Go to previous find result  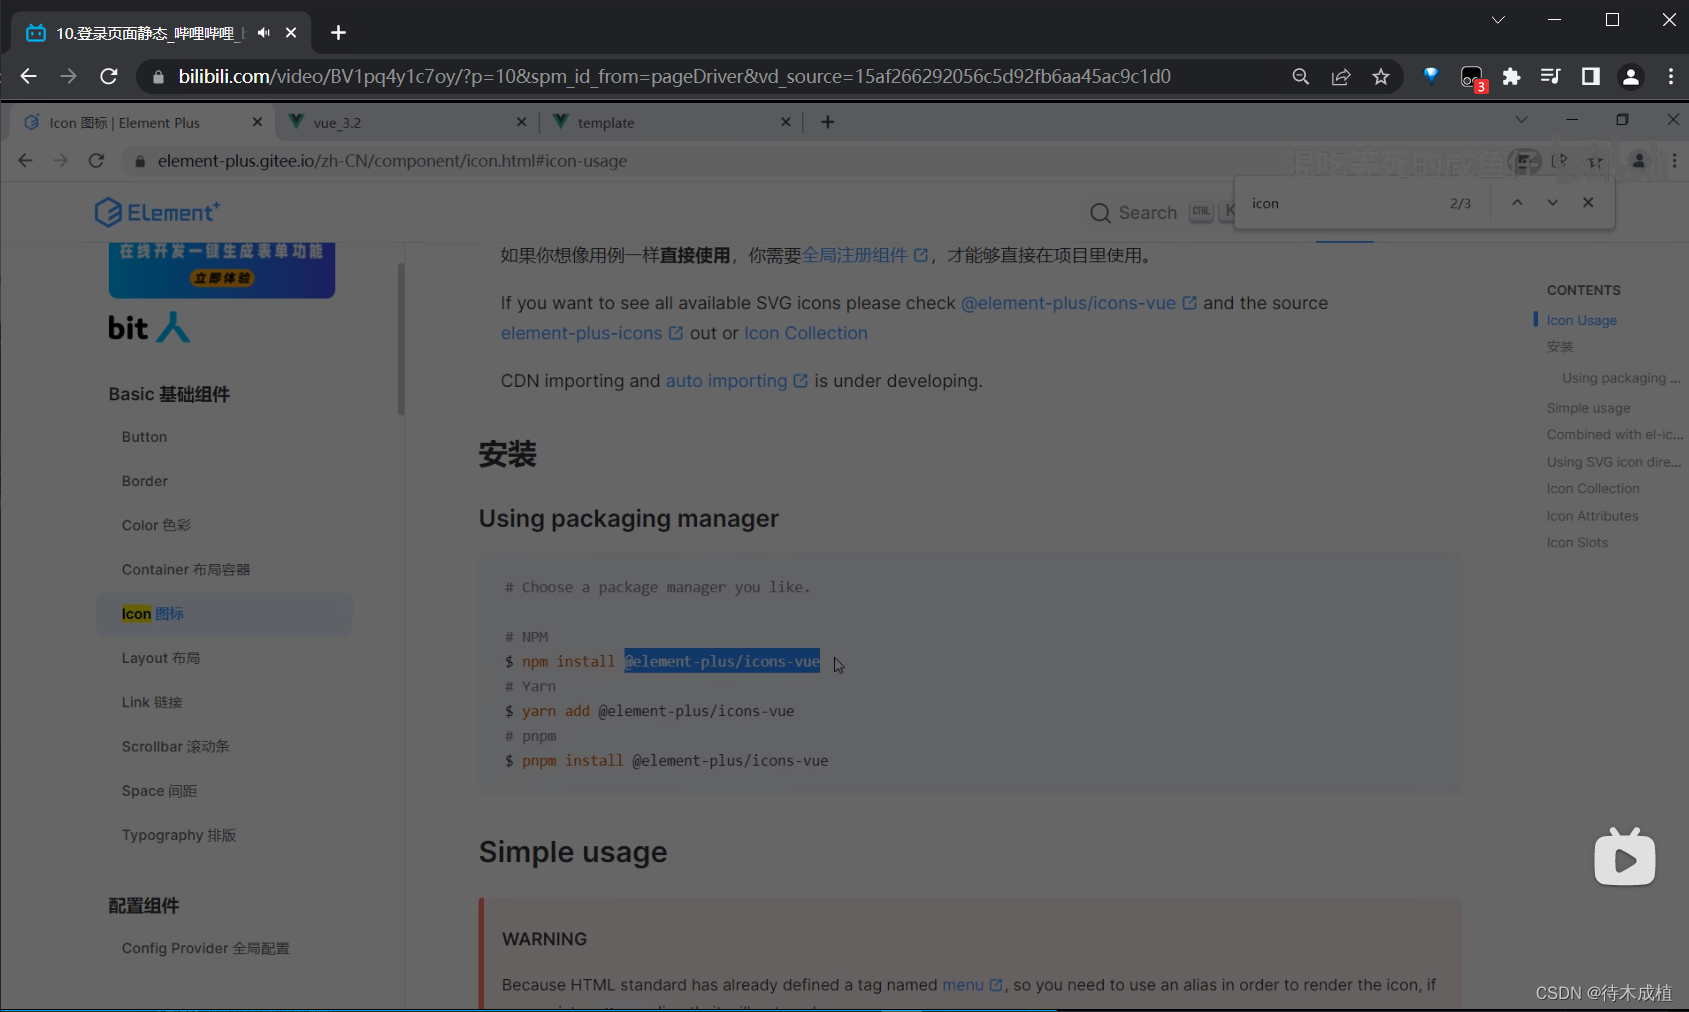coord(1517,202)
